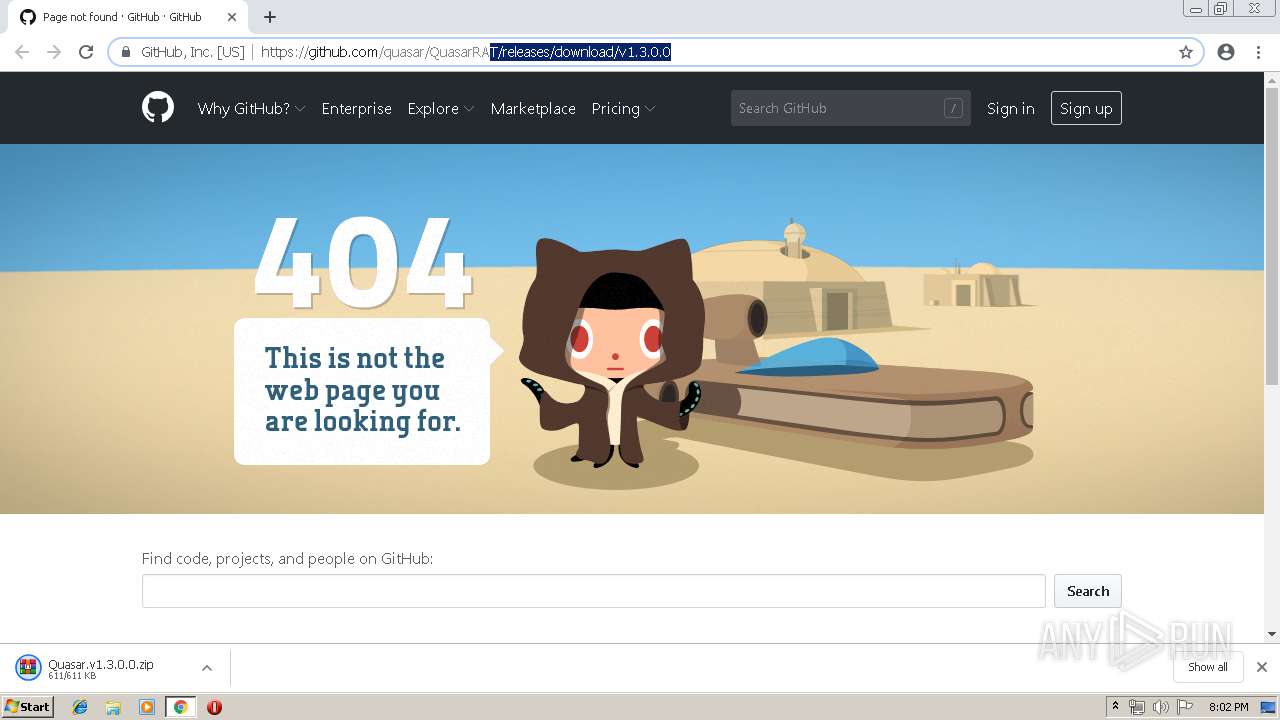This screenshot has width=1280, height=720.
Task: Show all downloads
Action: click(1208, 667)
